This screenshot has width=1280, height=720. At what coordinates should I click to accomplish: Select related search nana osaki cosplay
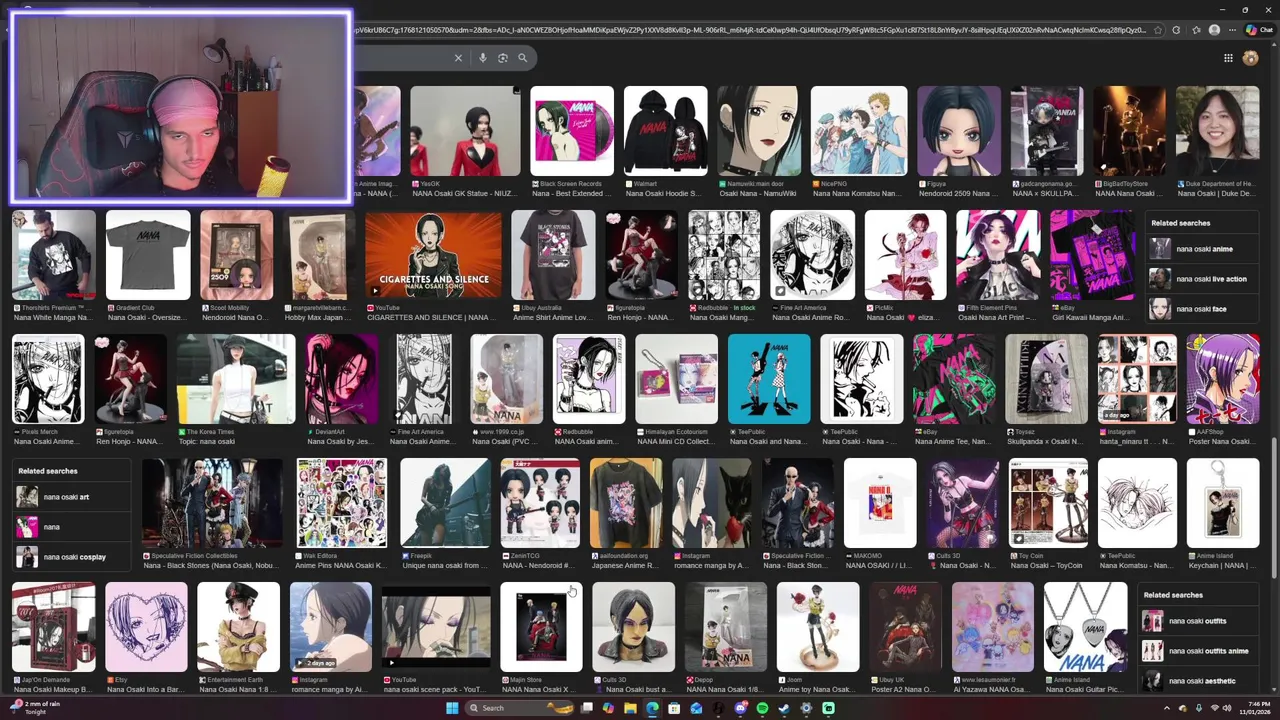pyautogui.click(x=70, y=557)
